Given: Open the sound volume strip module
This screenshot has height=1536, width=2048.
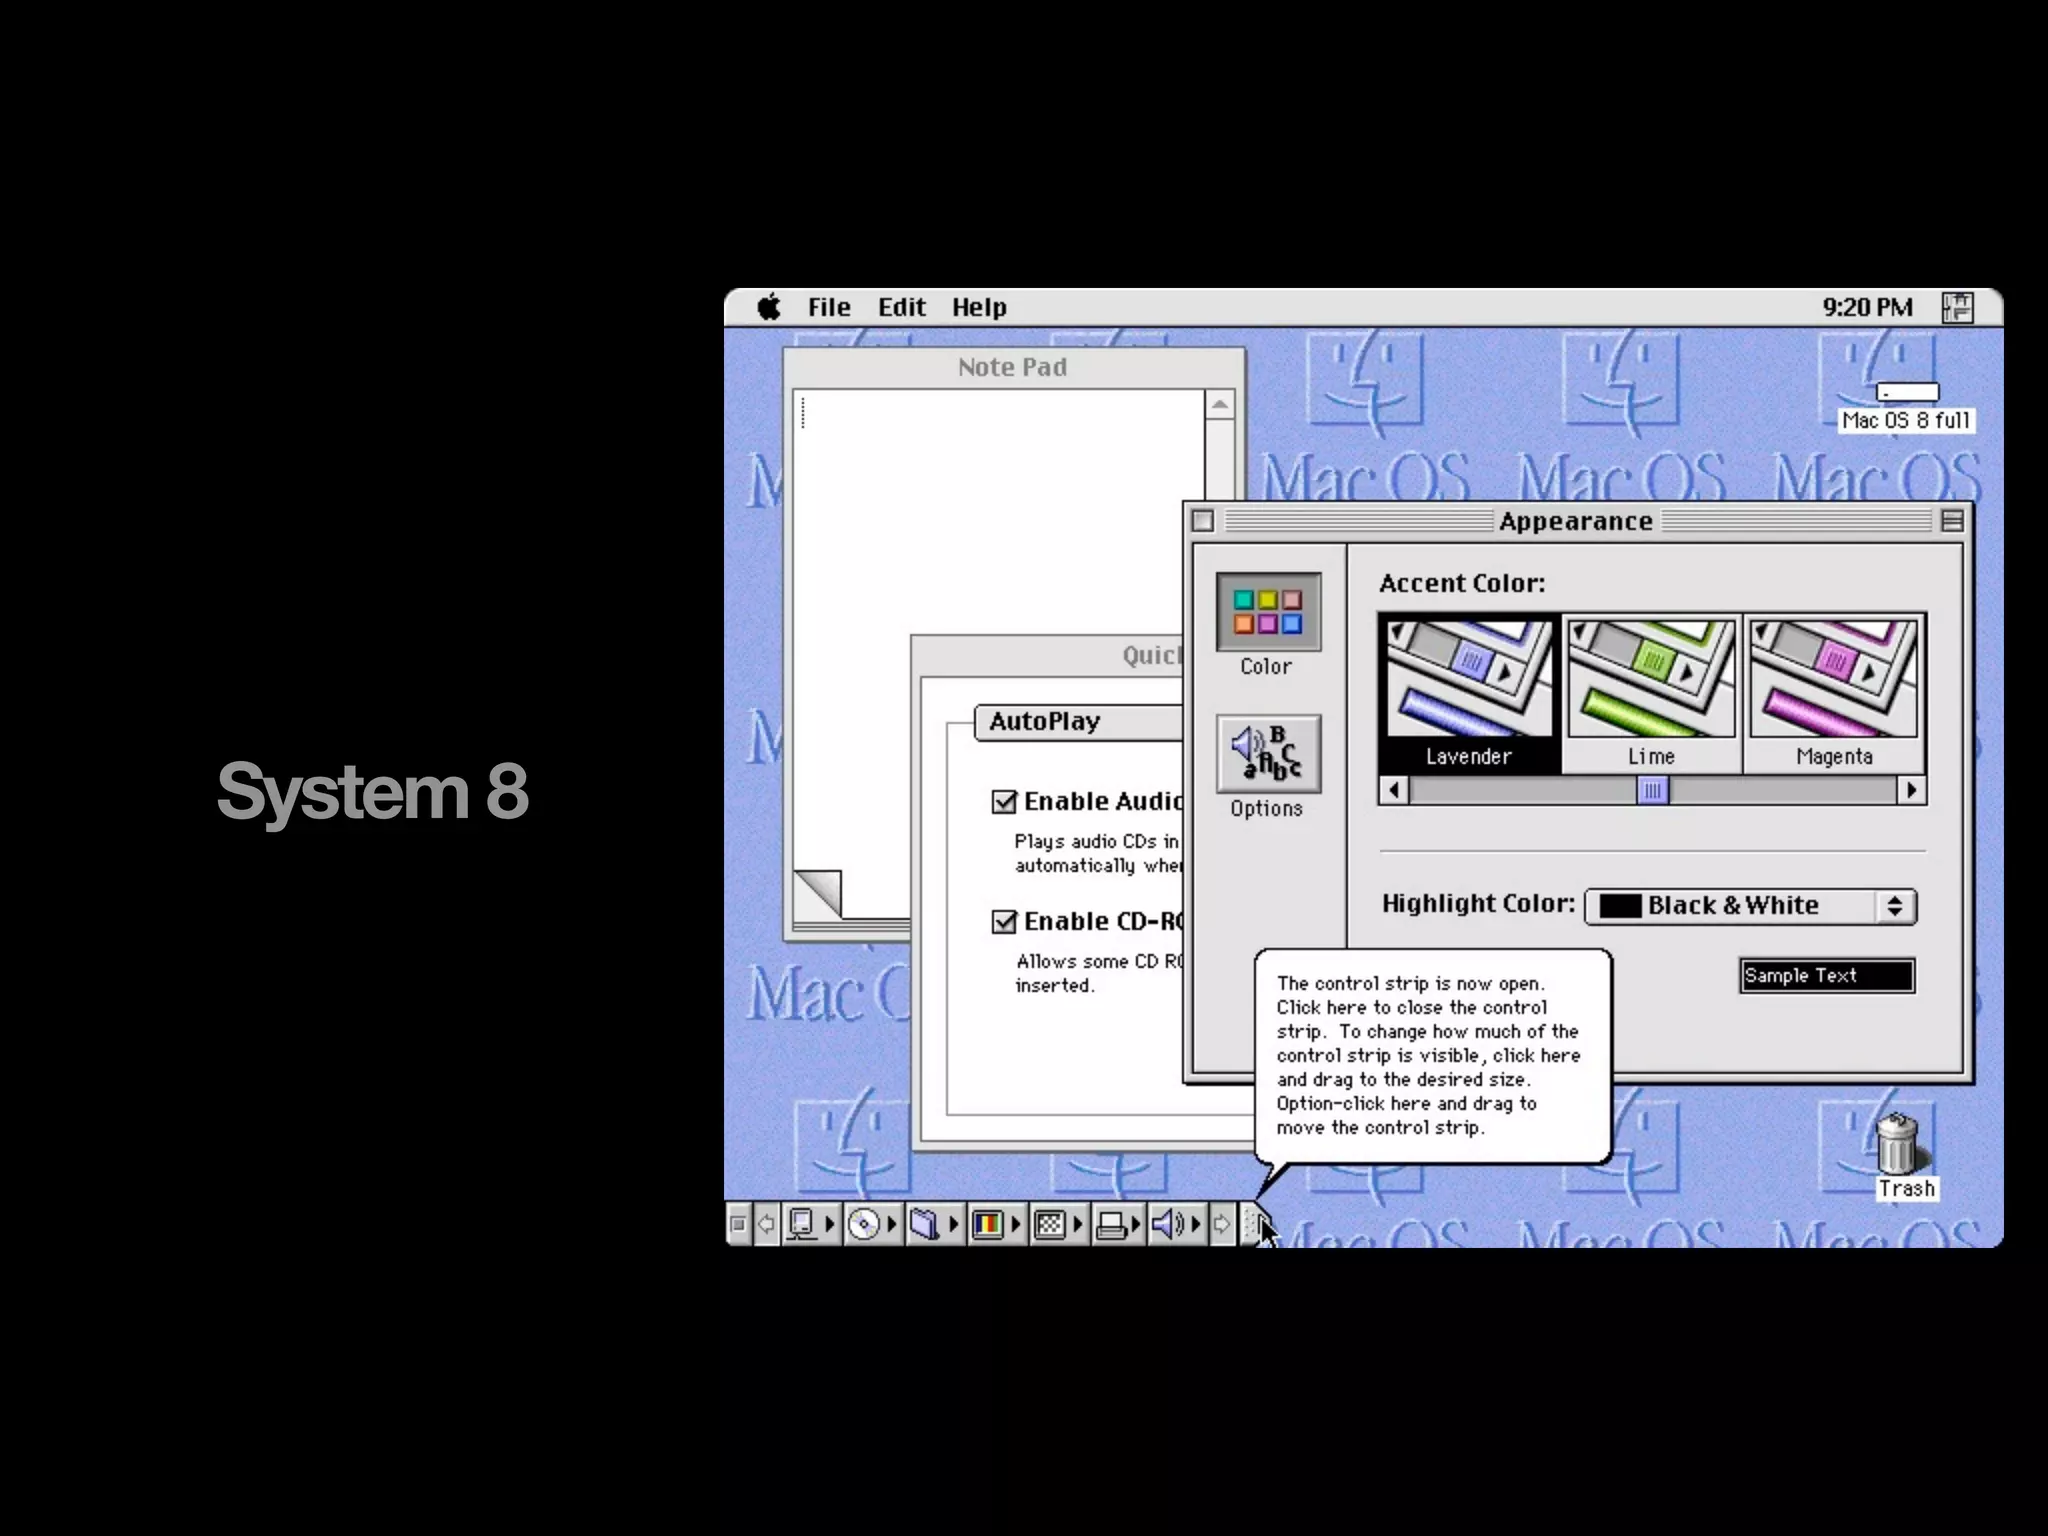Looking at the screenshot, I should 1176,1224.
